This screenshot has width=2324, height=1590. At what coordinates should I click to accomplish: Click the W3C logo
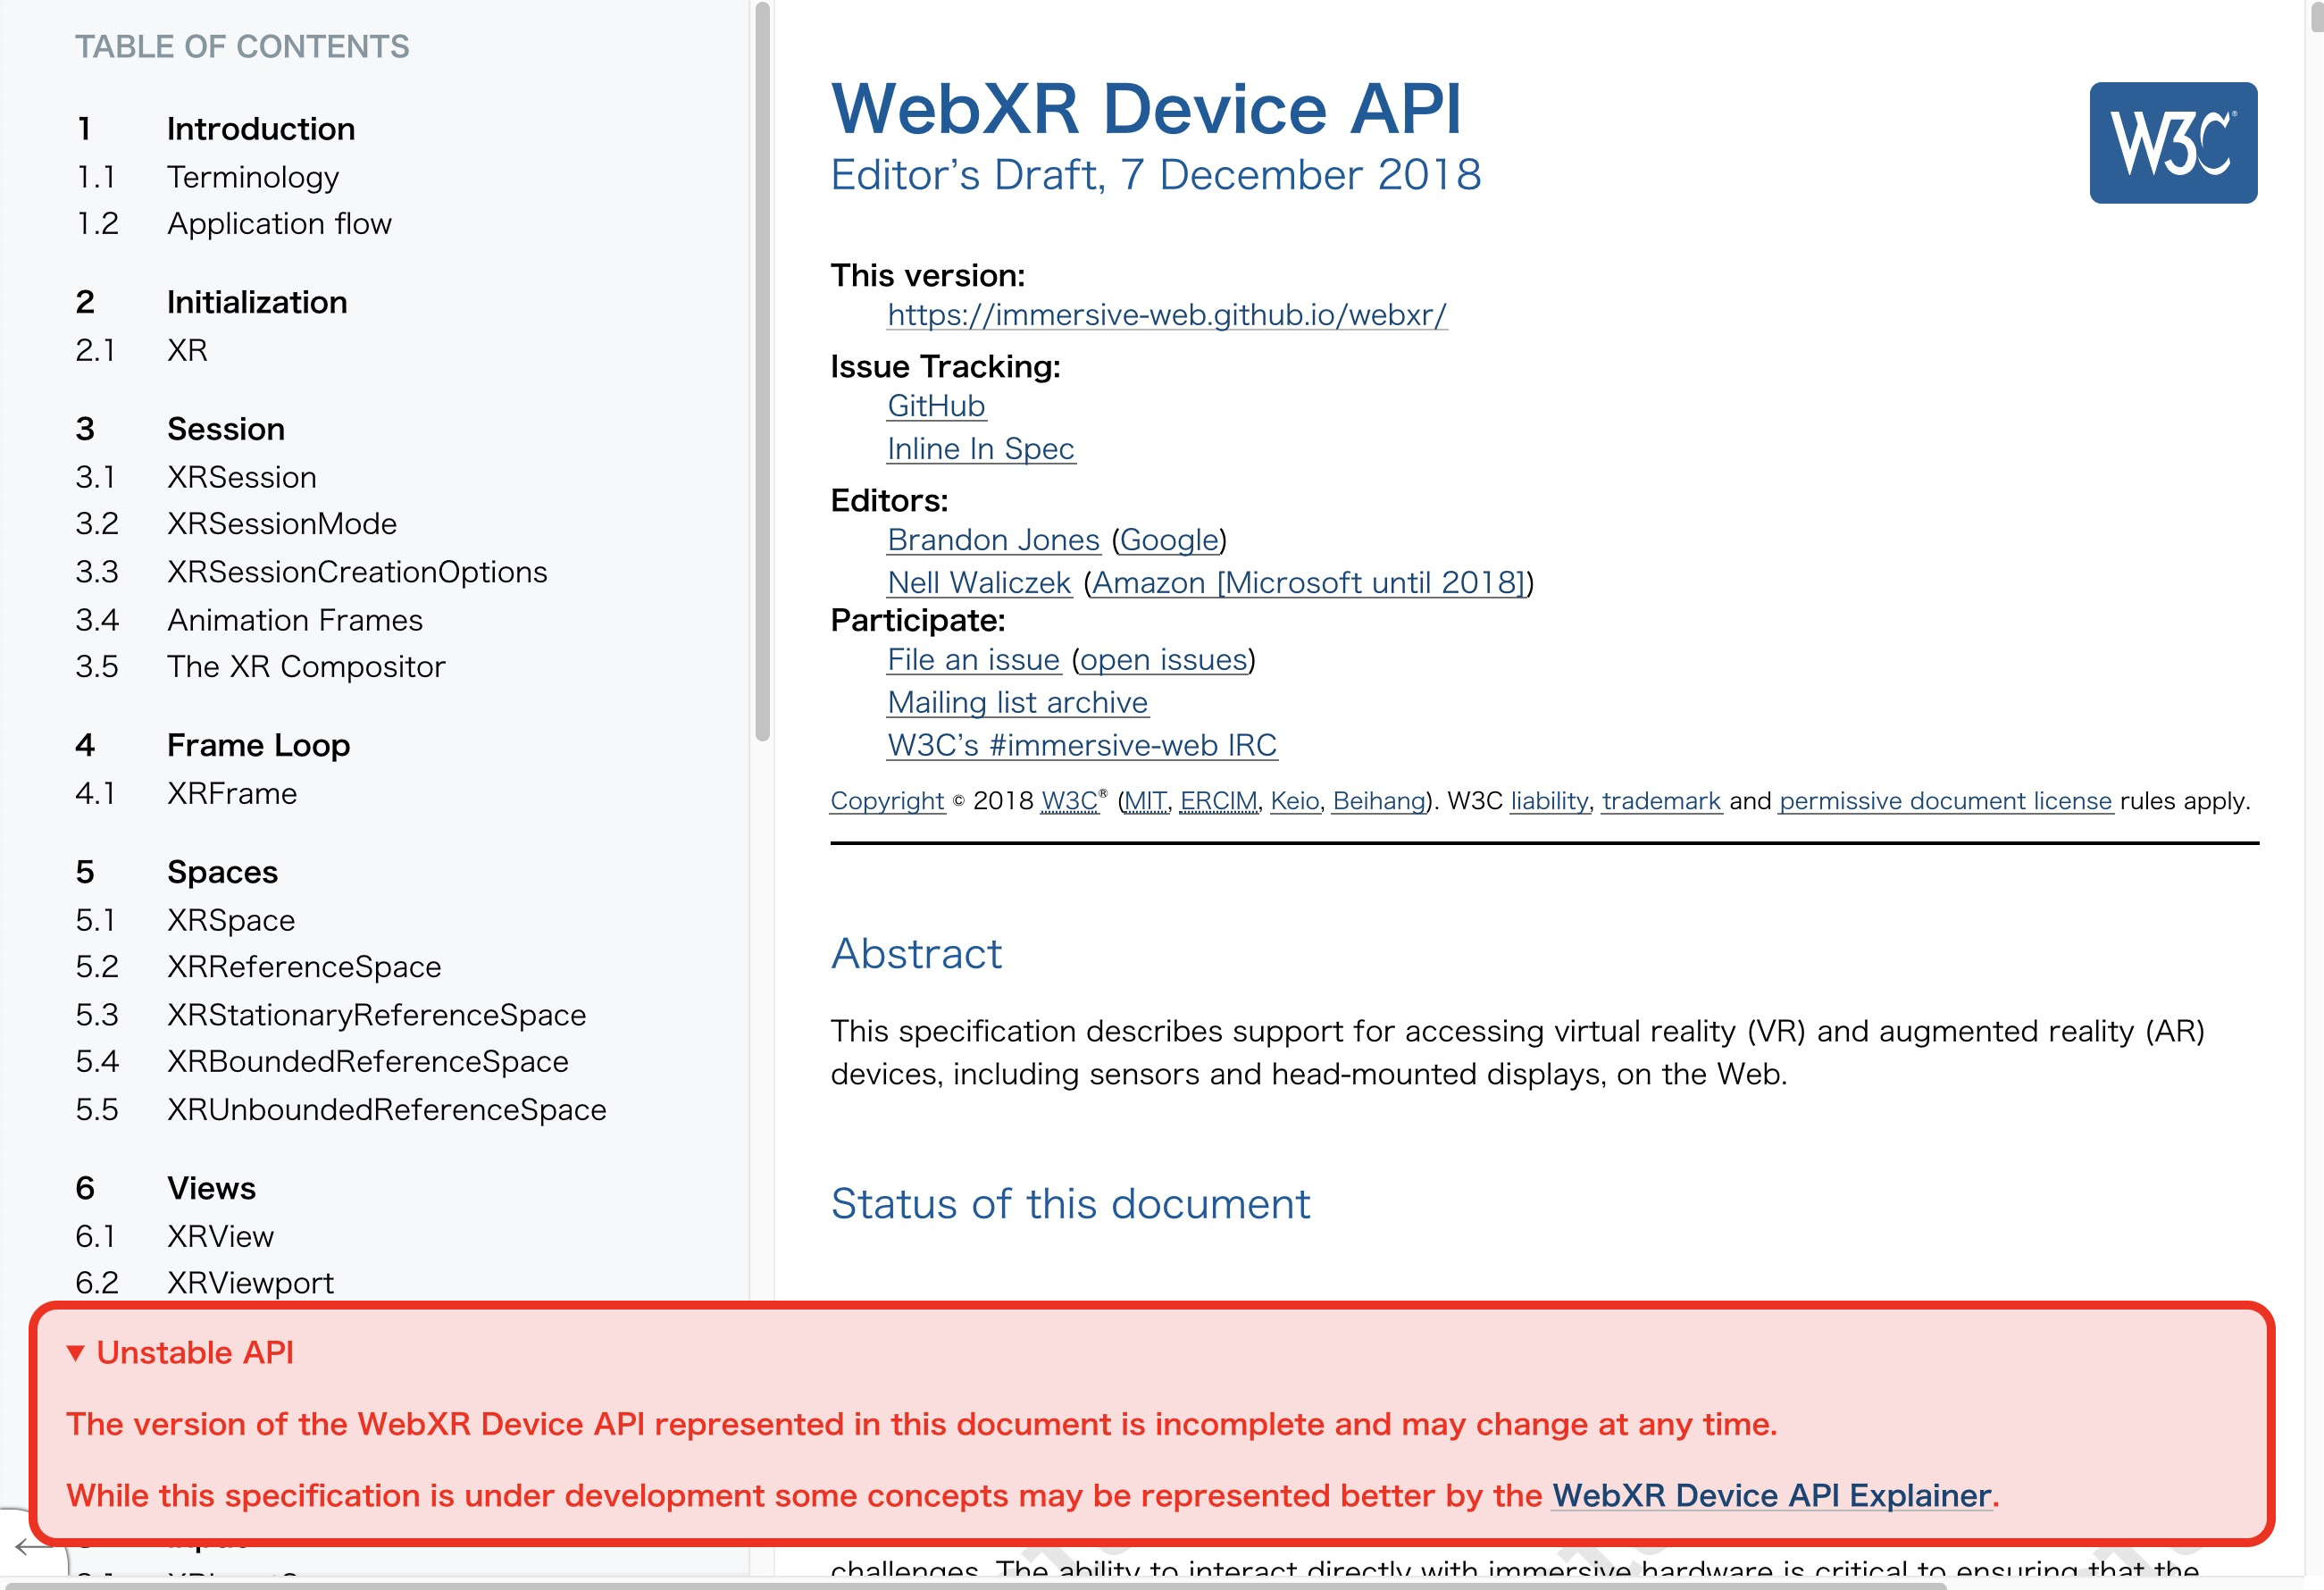coord(2172,141)
